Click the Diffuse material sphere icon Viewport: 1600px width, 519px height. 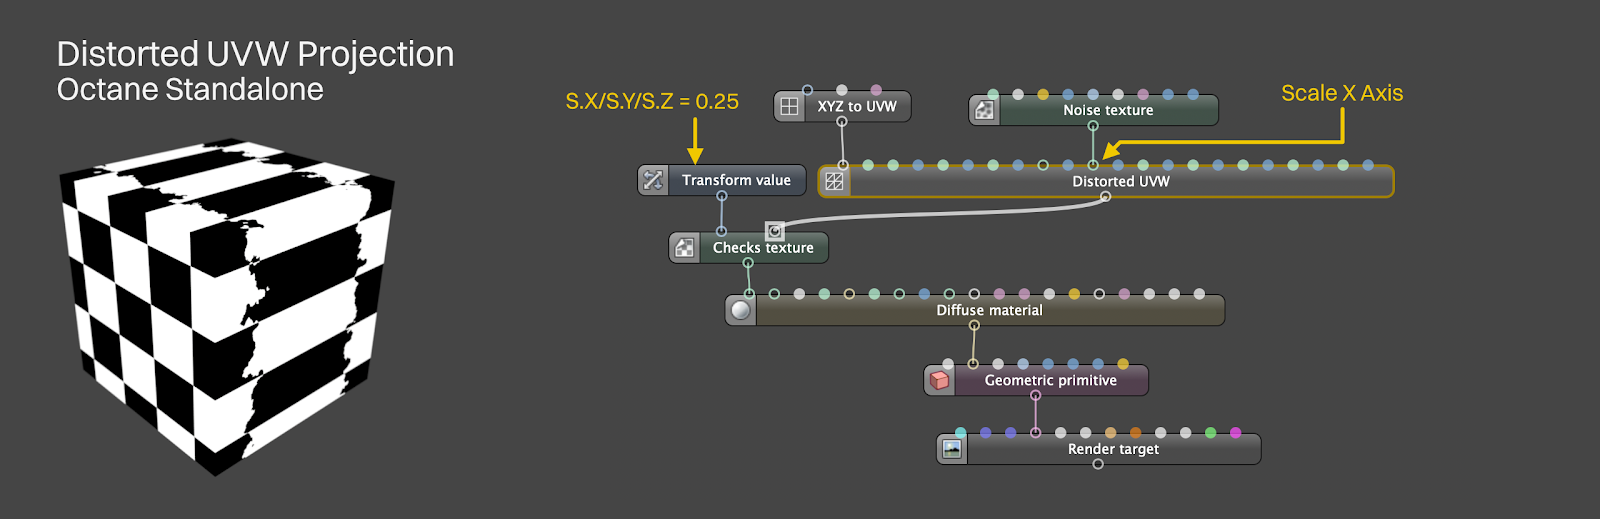(740, 310)
